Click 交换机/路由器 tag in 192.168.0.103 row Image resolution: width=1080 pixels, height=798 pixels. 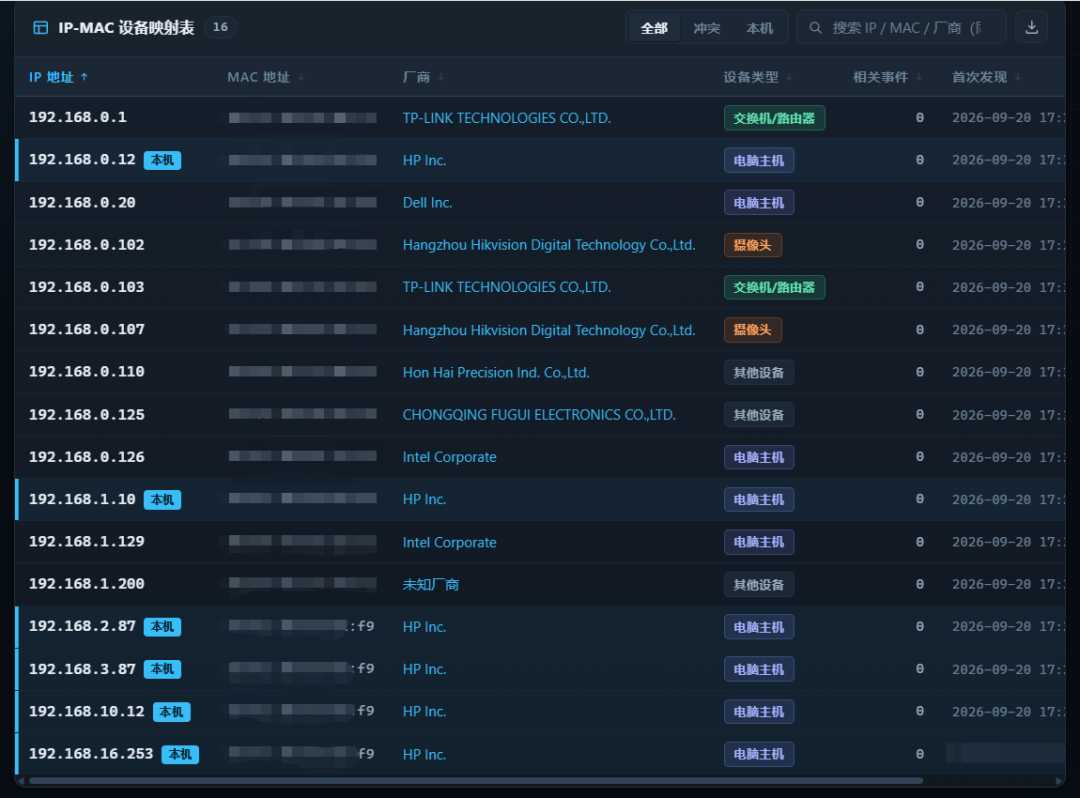coord(774,287)
